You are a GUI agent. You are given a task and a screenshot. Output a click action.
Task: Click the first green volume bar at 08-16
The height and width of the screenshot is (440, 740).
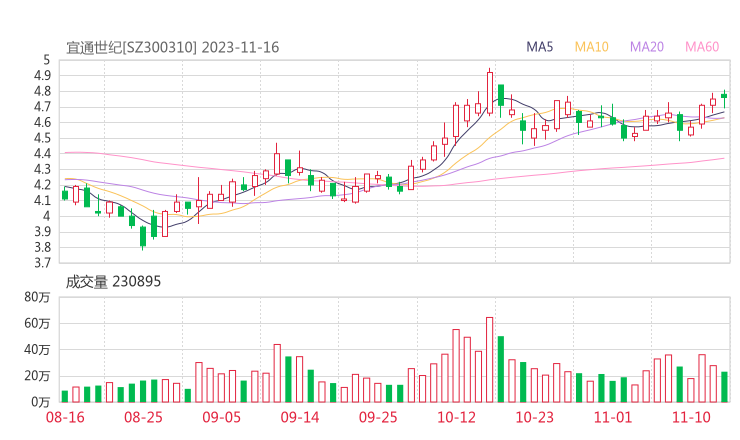pos(65,397)
